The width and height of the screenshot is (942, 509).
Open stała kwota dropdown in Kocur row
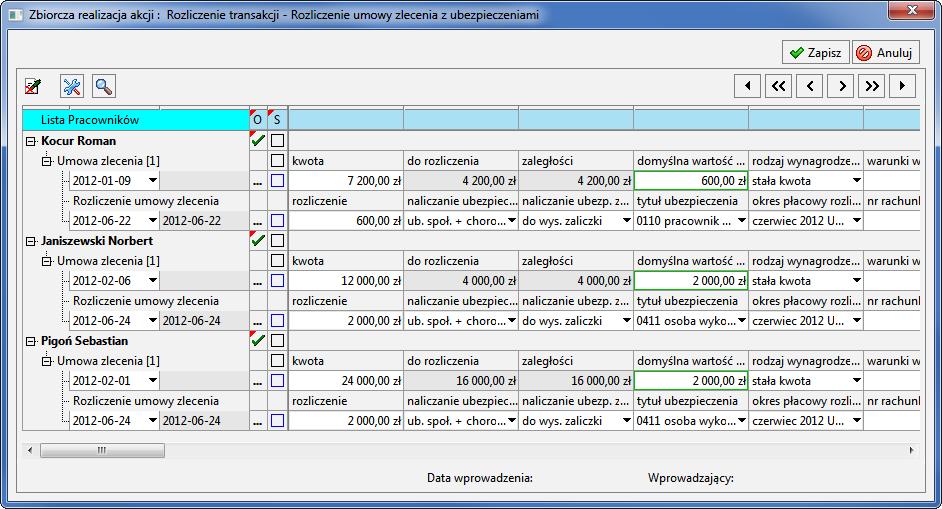[x=857, y=180]
